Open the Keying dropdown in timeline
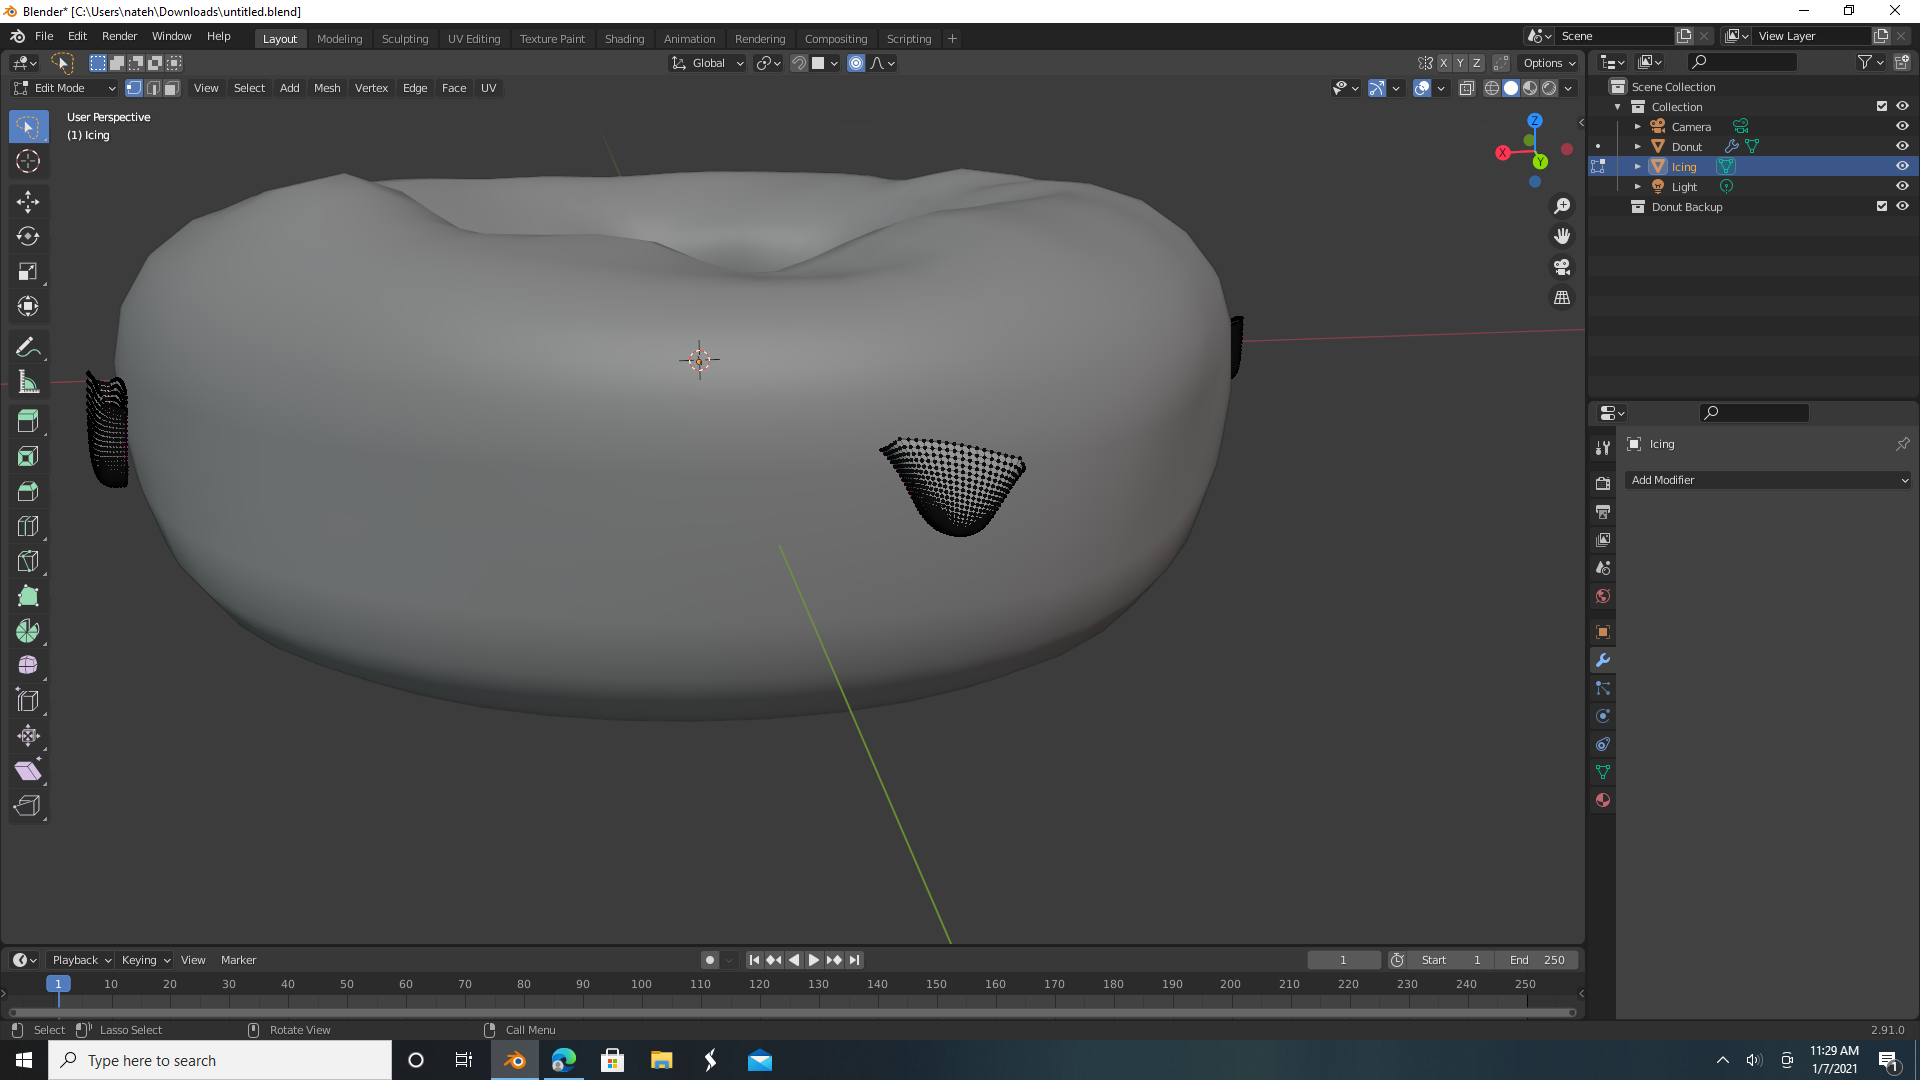 pos(146,960)
